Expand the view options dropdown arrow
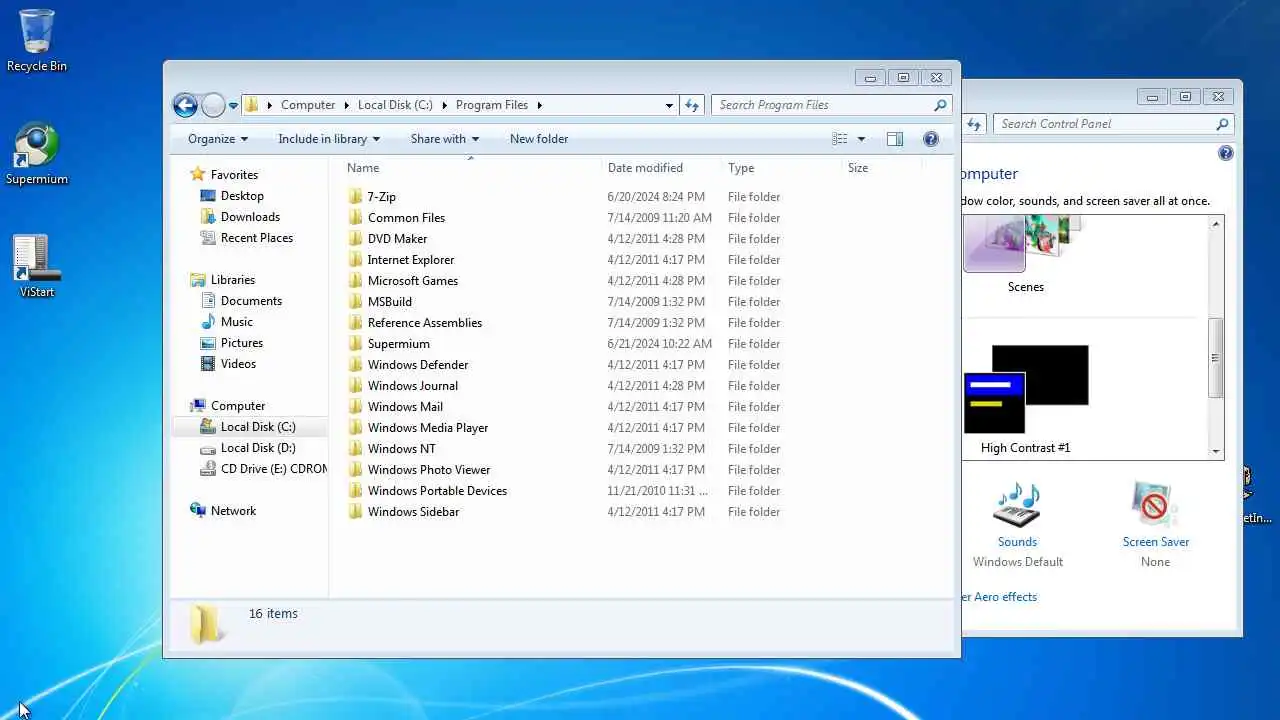 (x=861, y=139)
